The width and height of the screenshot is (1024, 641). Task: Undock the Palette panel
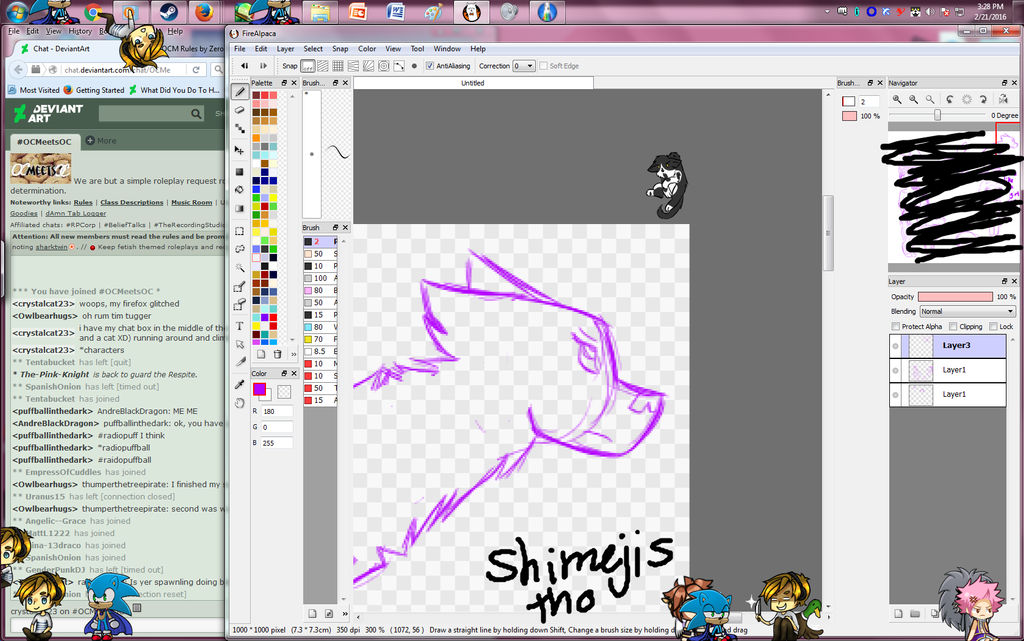coord(284,83)
